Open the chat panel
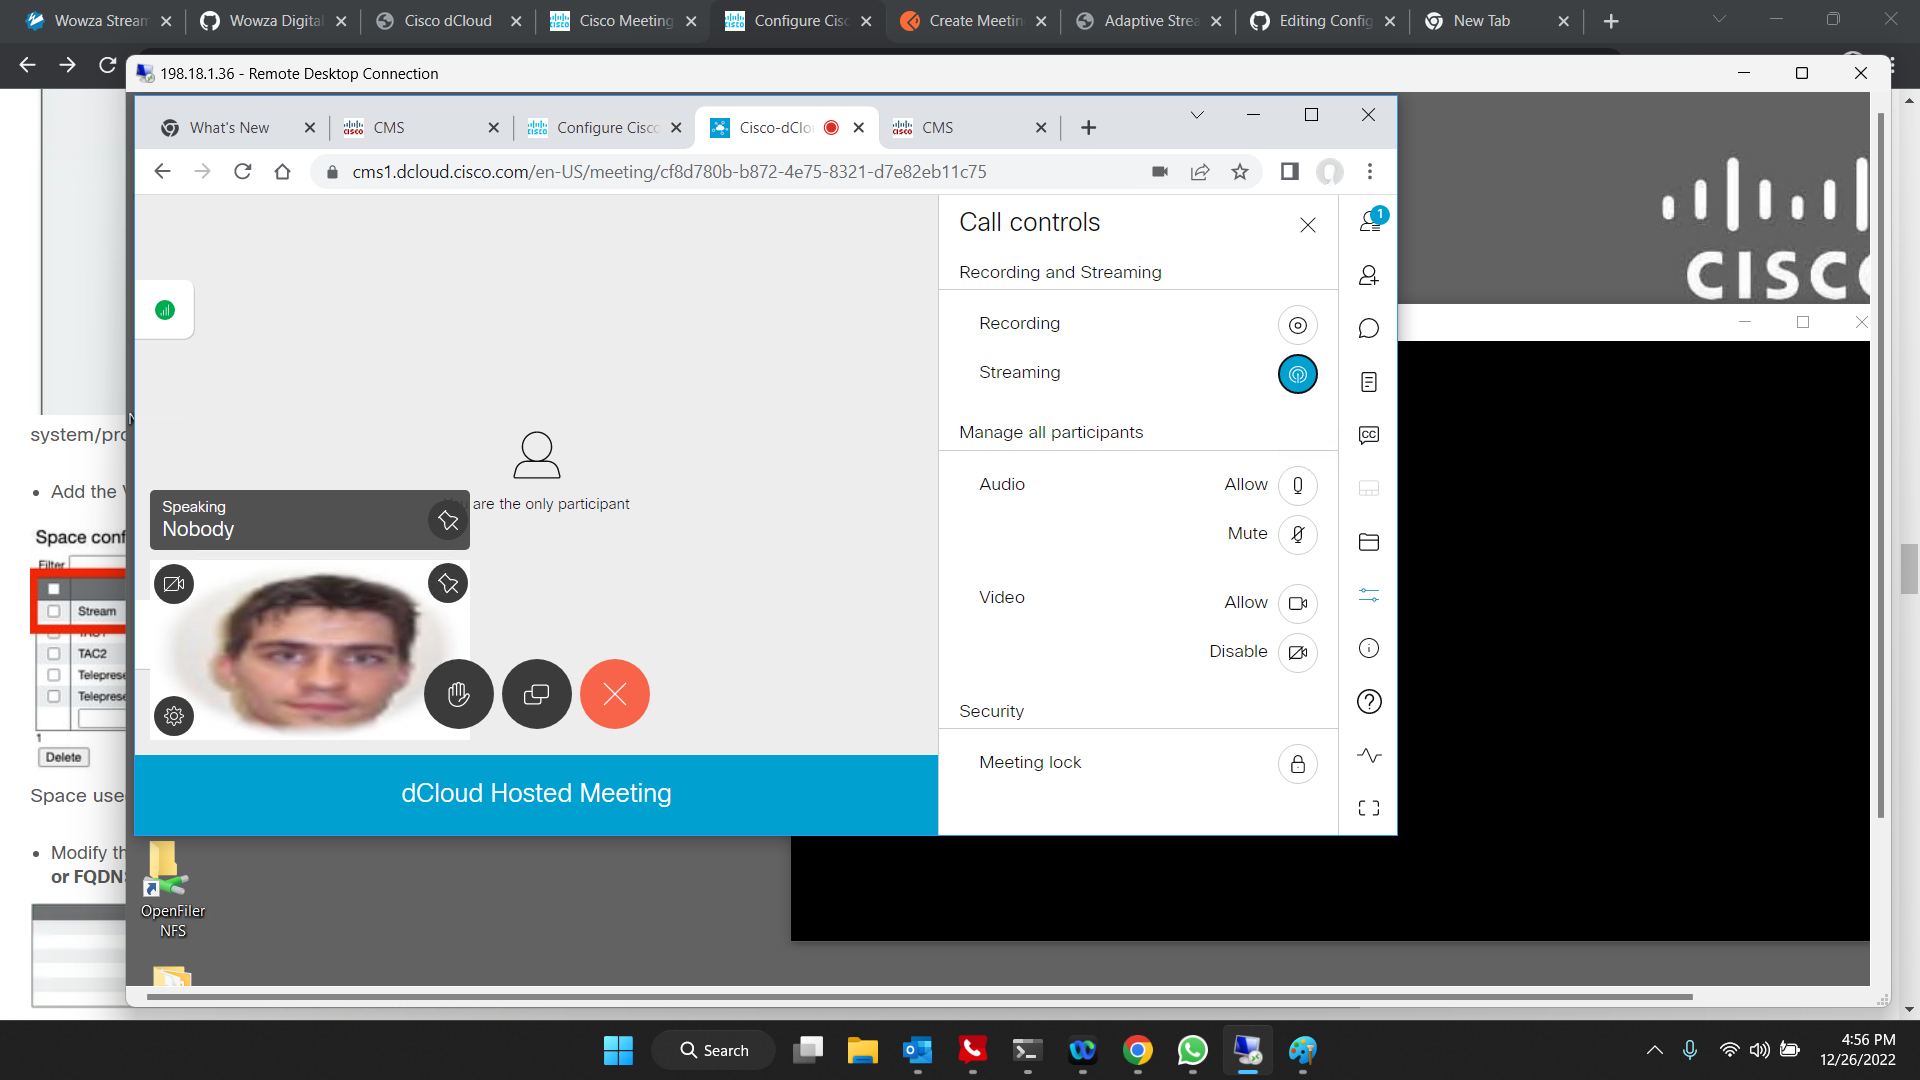 [1368, 327]
